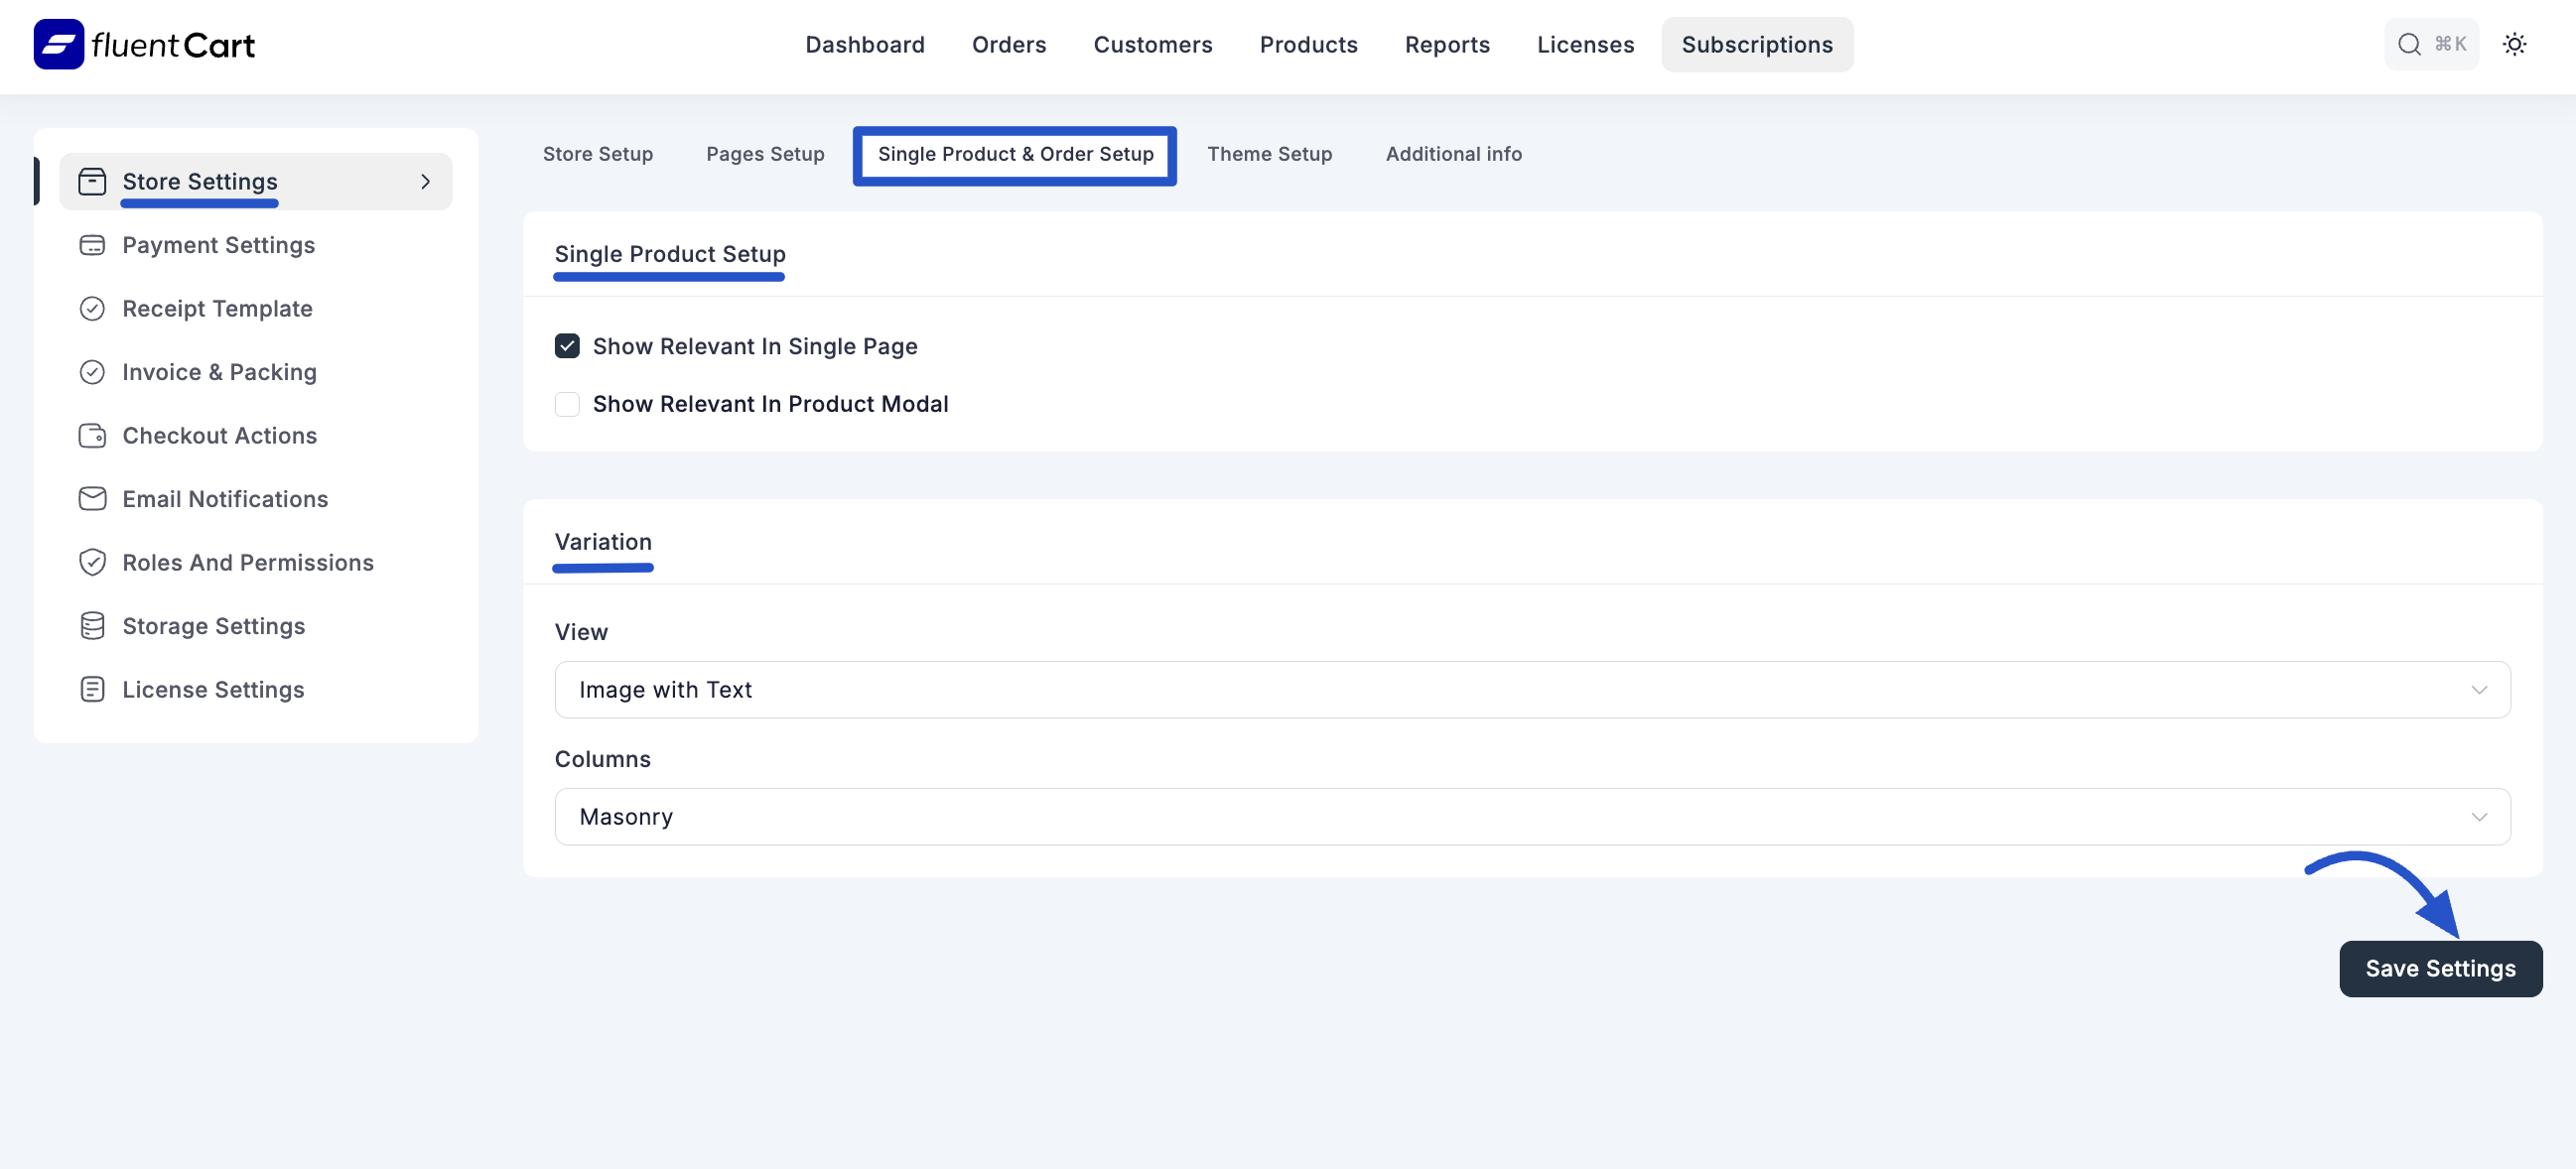
Task: Uncheck Show Relevant In Single Page
Action: point(567,346)
